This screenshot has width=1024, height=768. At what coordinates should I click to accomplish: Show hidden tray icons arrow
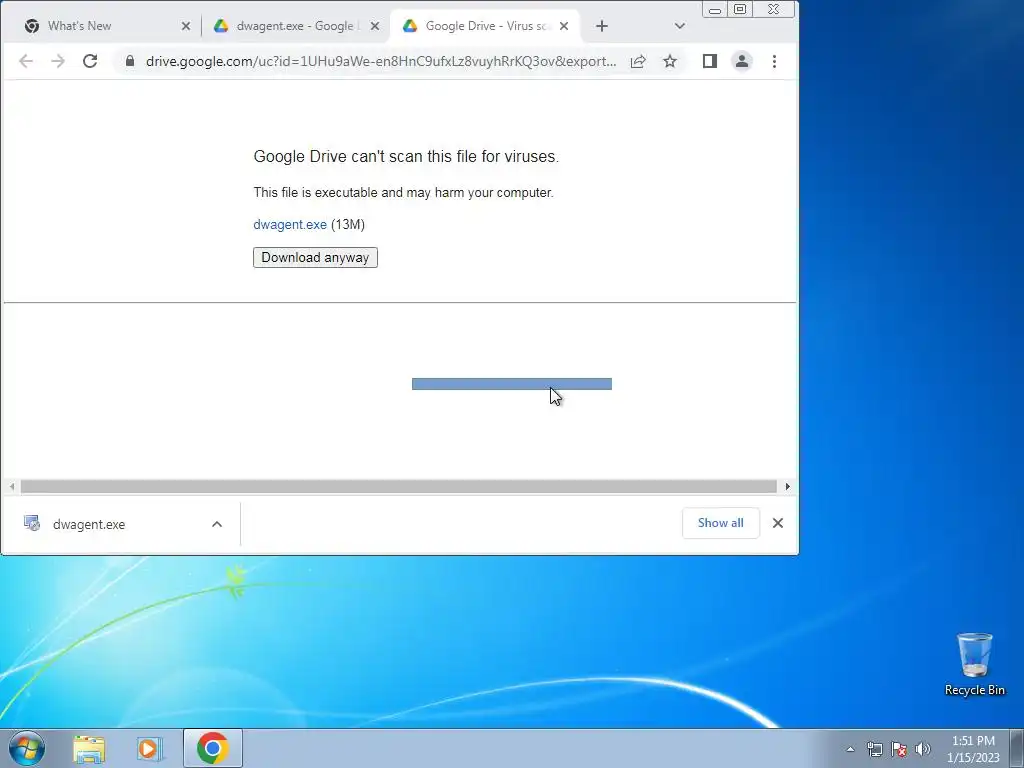tap(850, 750)
